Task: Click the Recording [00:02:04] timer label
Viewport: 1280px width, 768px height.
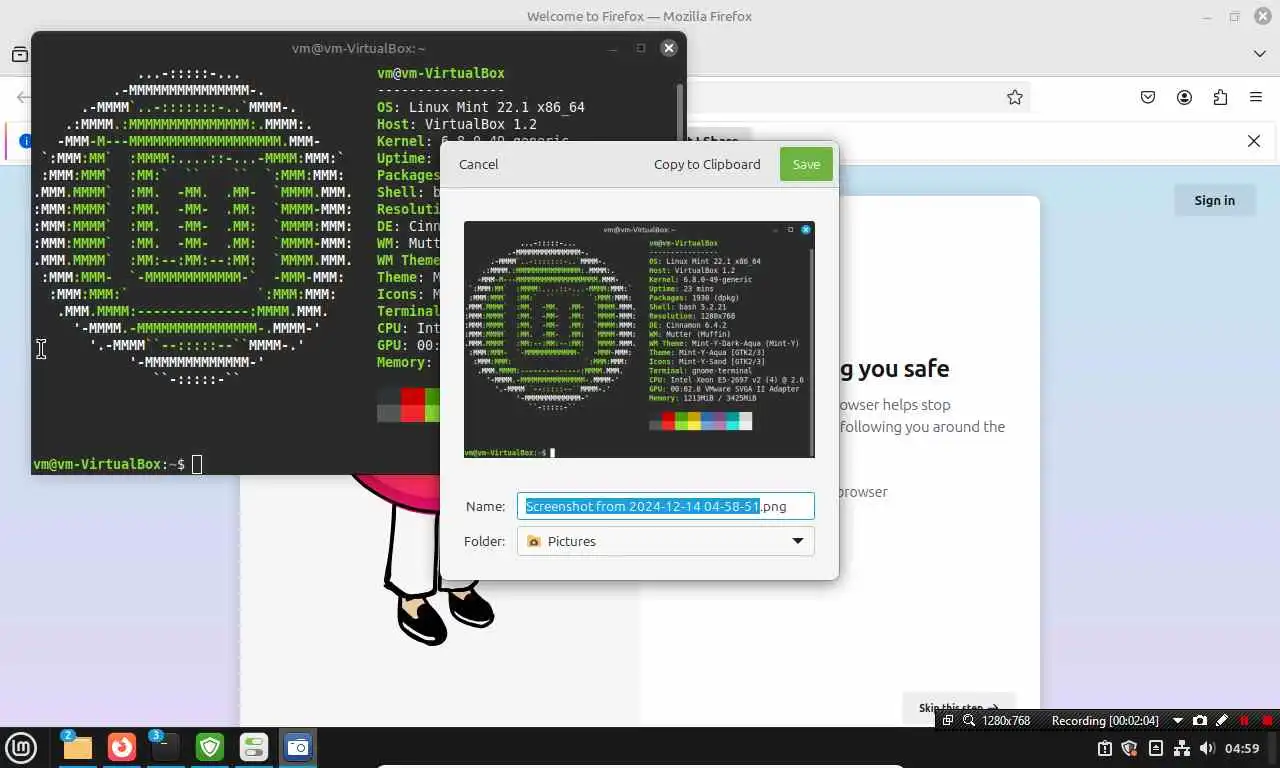Action: coord(1105,720)
